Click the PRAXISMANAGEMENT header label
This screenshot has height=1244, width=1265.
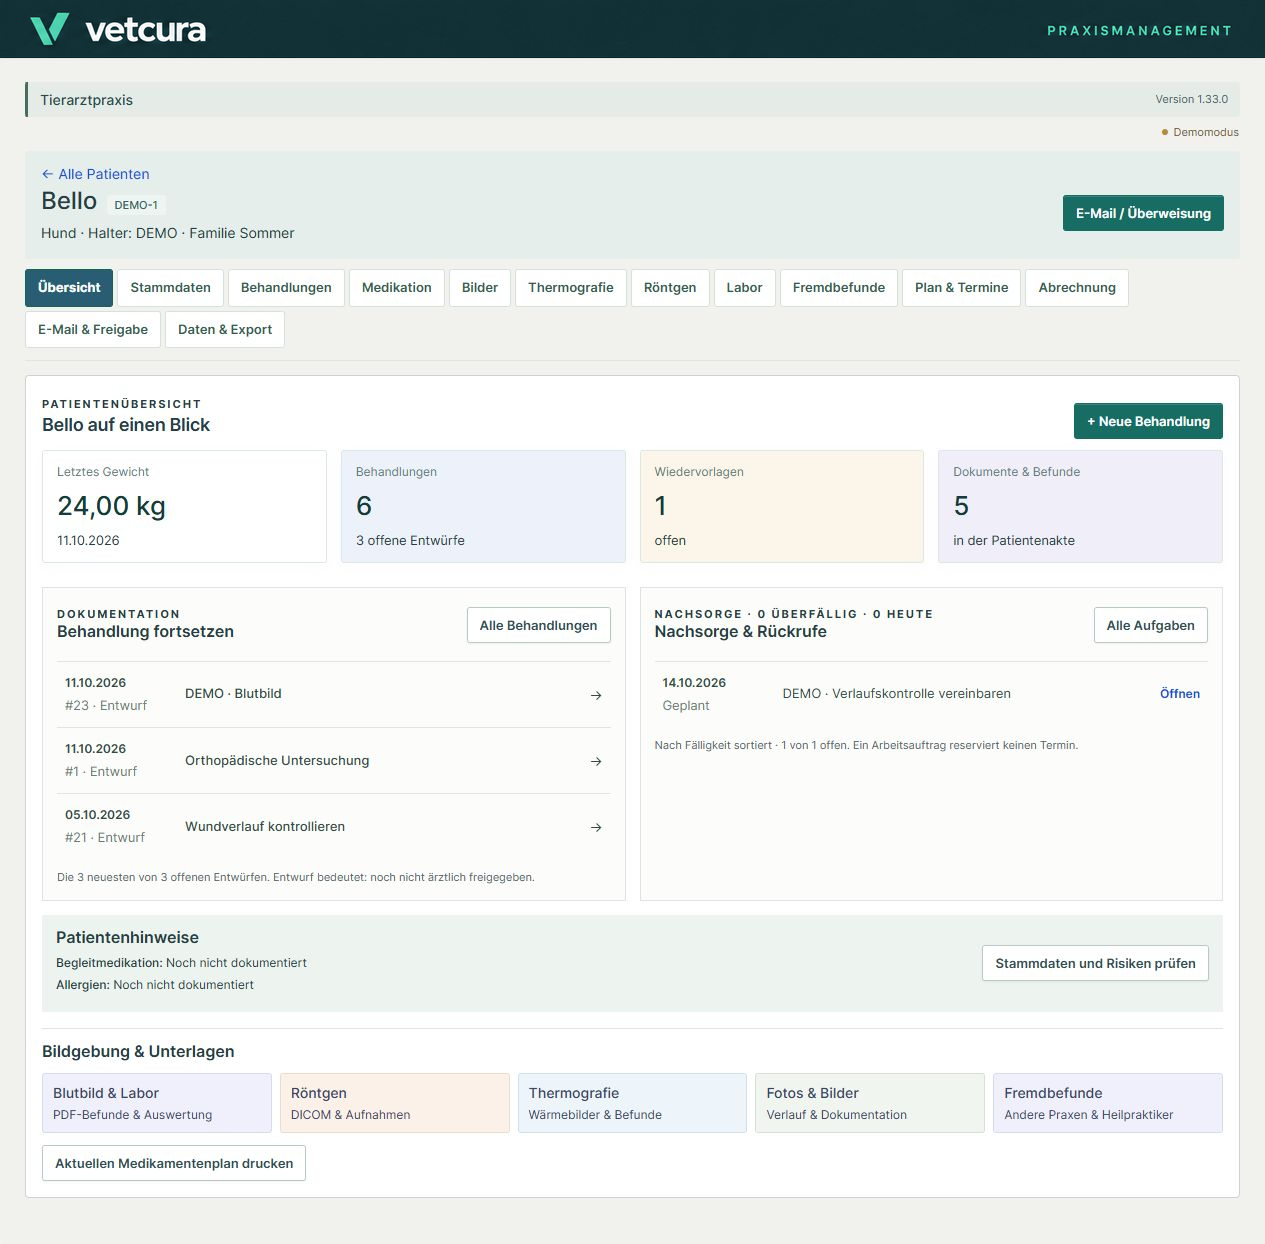coord(1139,31)
